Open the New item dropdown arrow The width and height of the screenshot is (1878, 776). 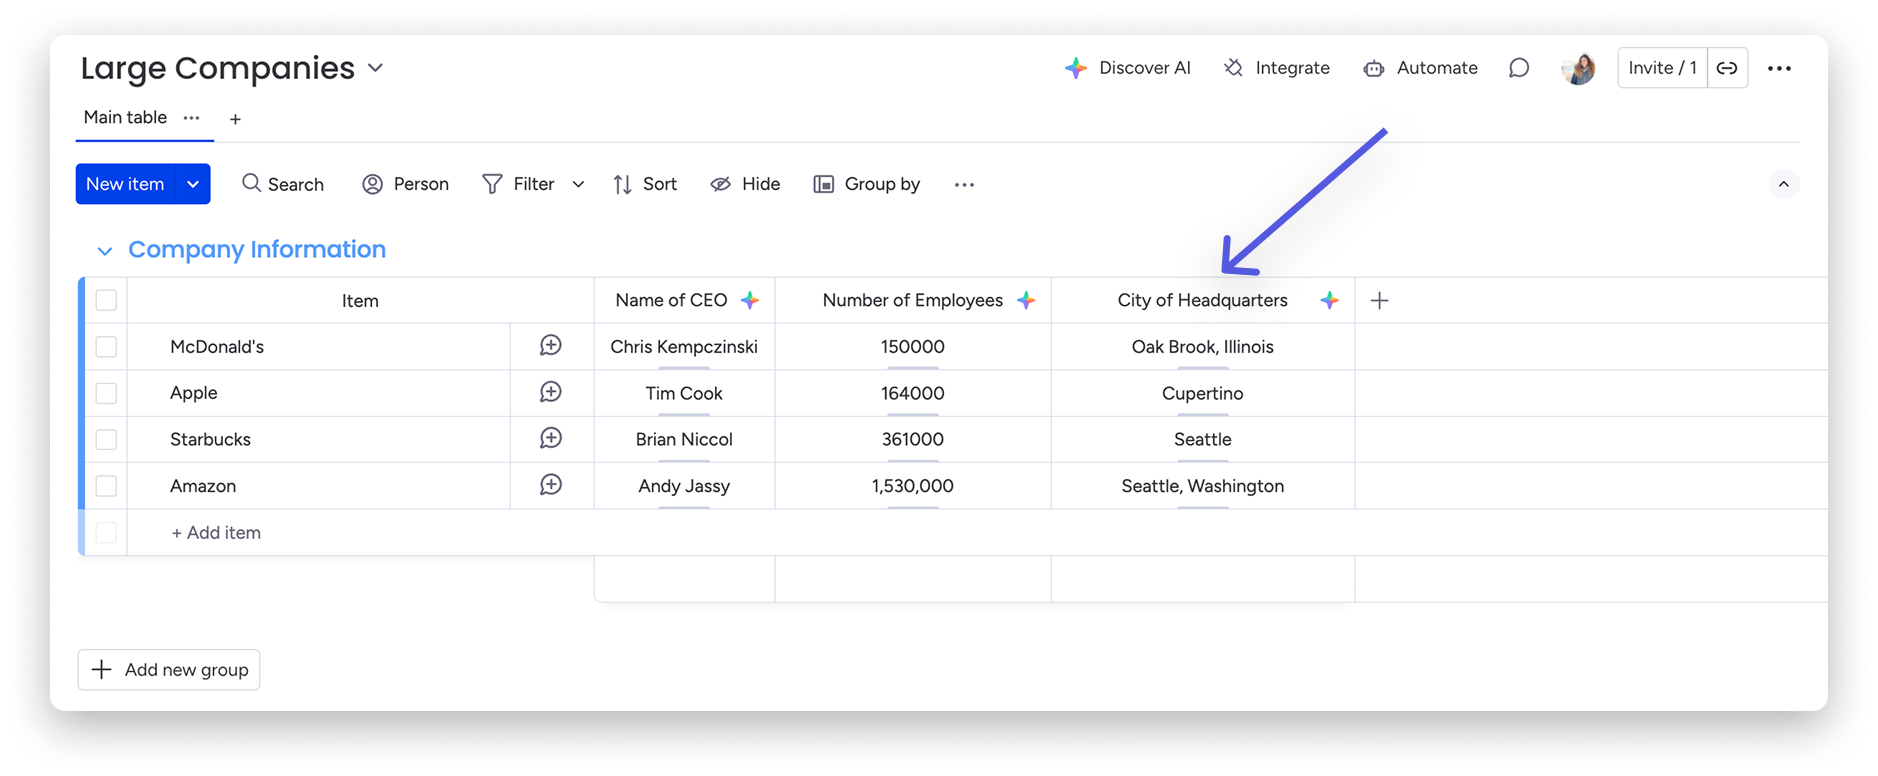pos(193,184)
